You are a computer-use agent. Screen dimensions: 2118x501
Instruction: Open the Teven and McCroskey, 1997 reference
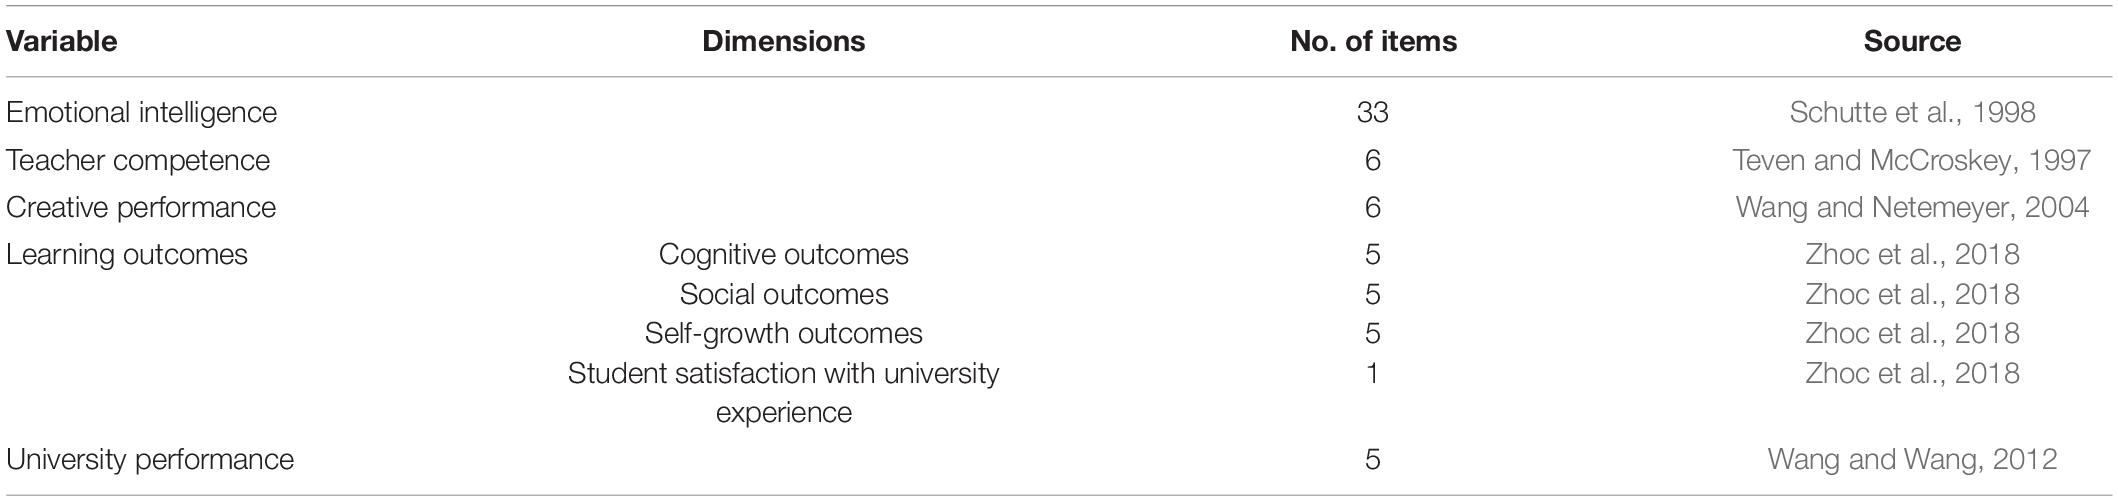pos(1912,160)
